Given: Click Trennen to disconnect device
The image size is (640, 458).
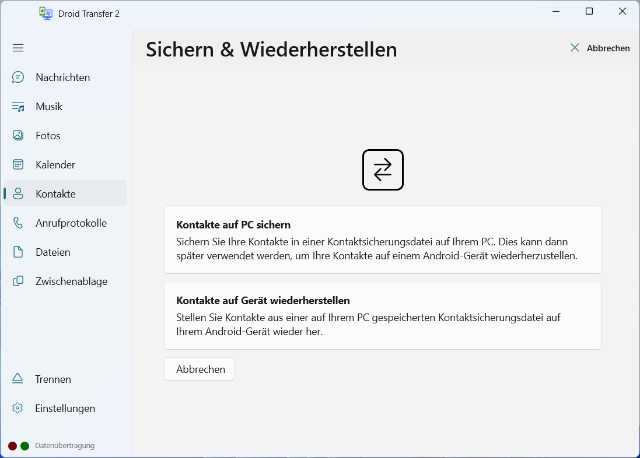Looking at the screenshot, I should [65, 379].
